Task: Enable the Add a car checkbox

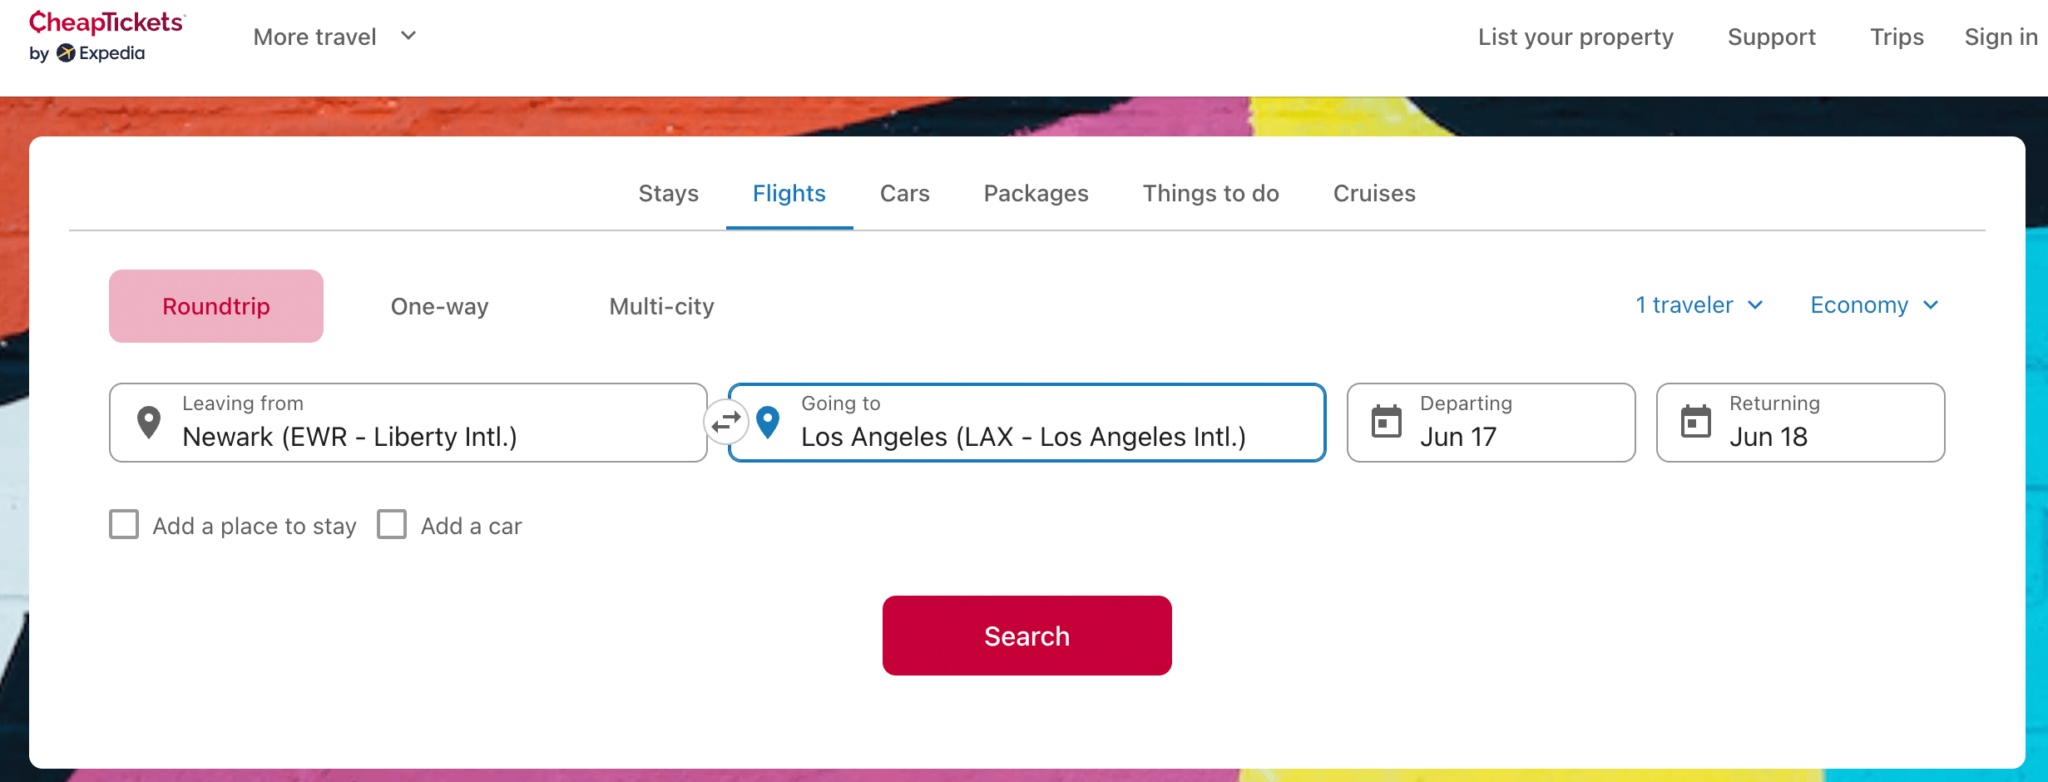Action: (392, 524)
